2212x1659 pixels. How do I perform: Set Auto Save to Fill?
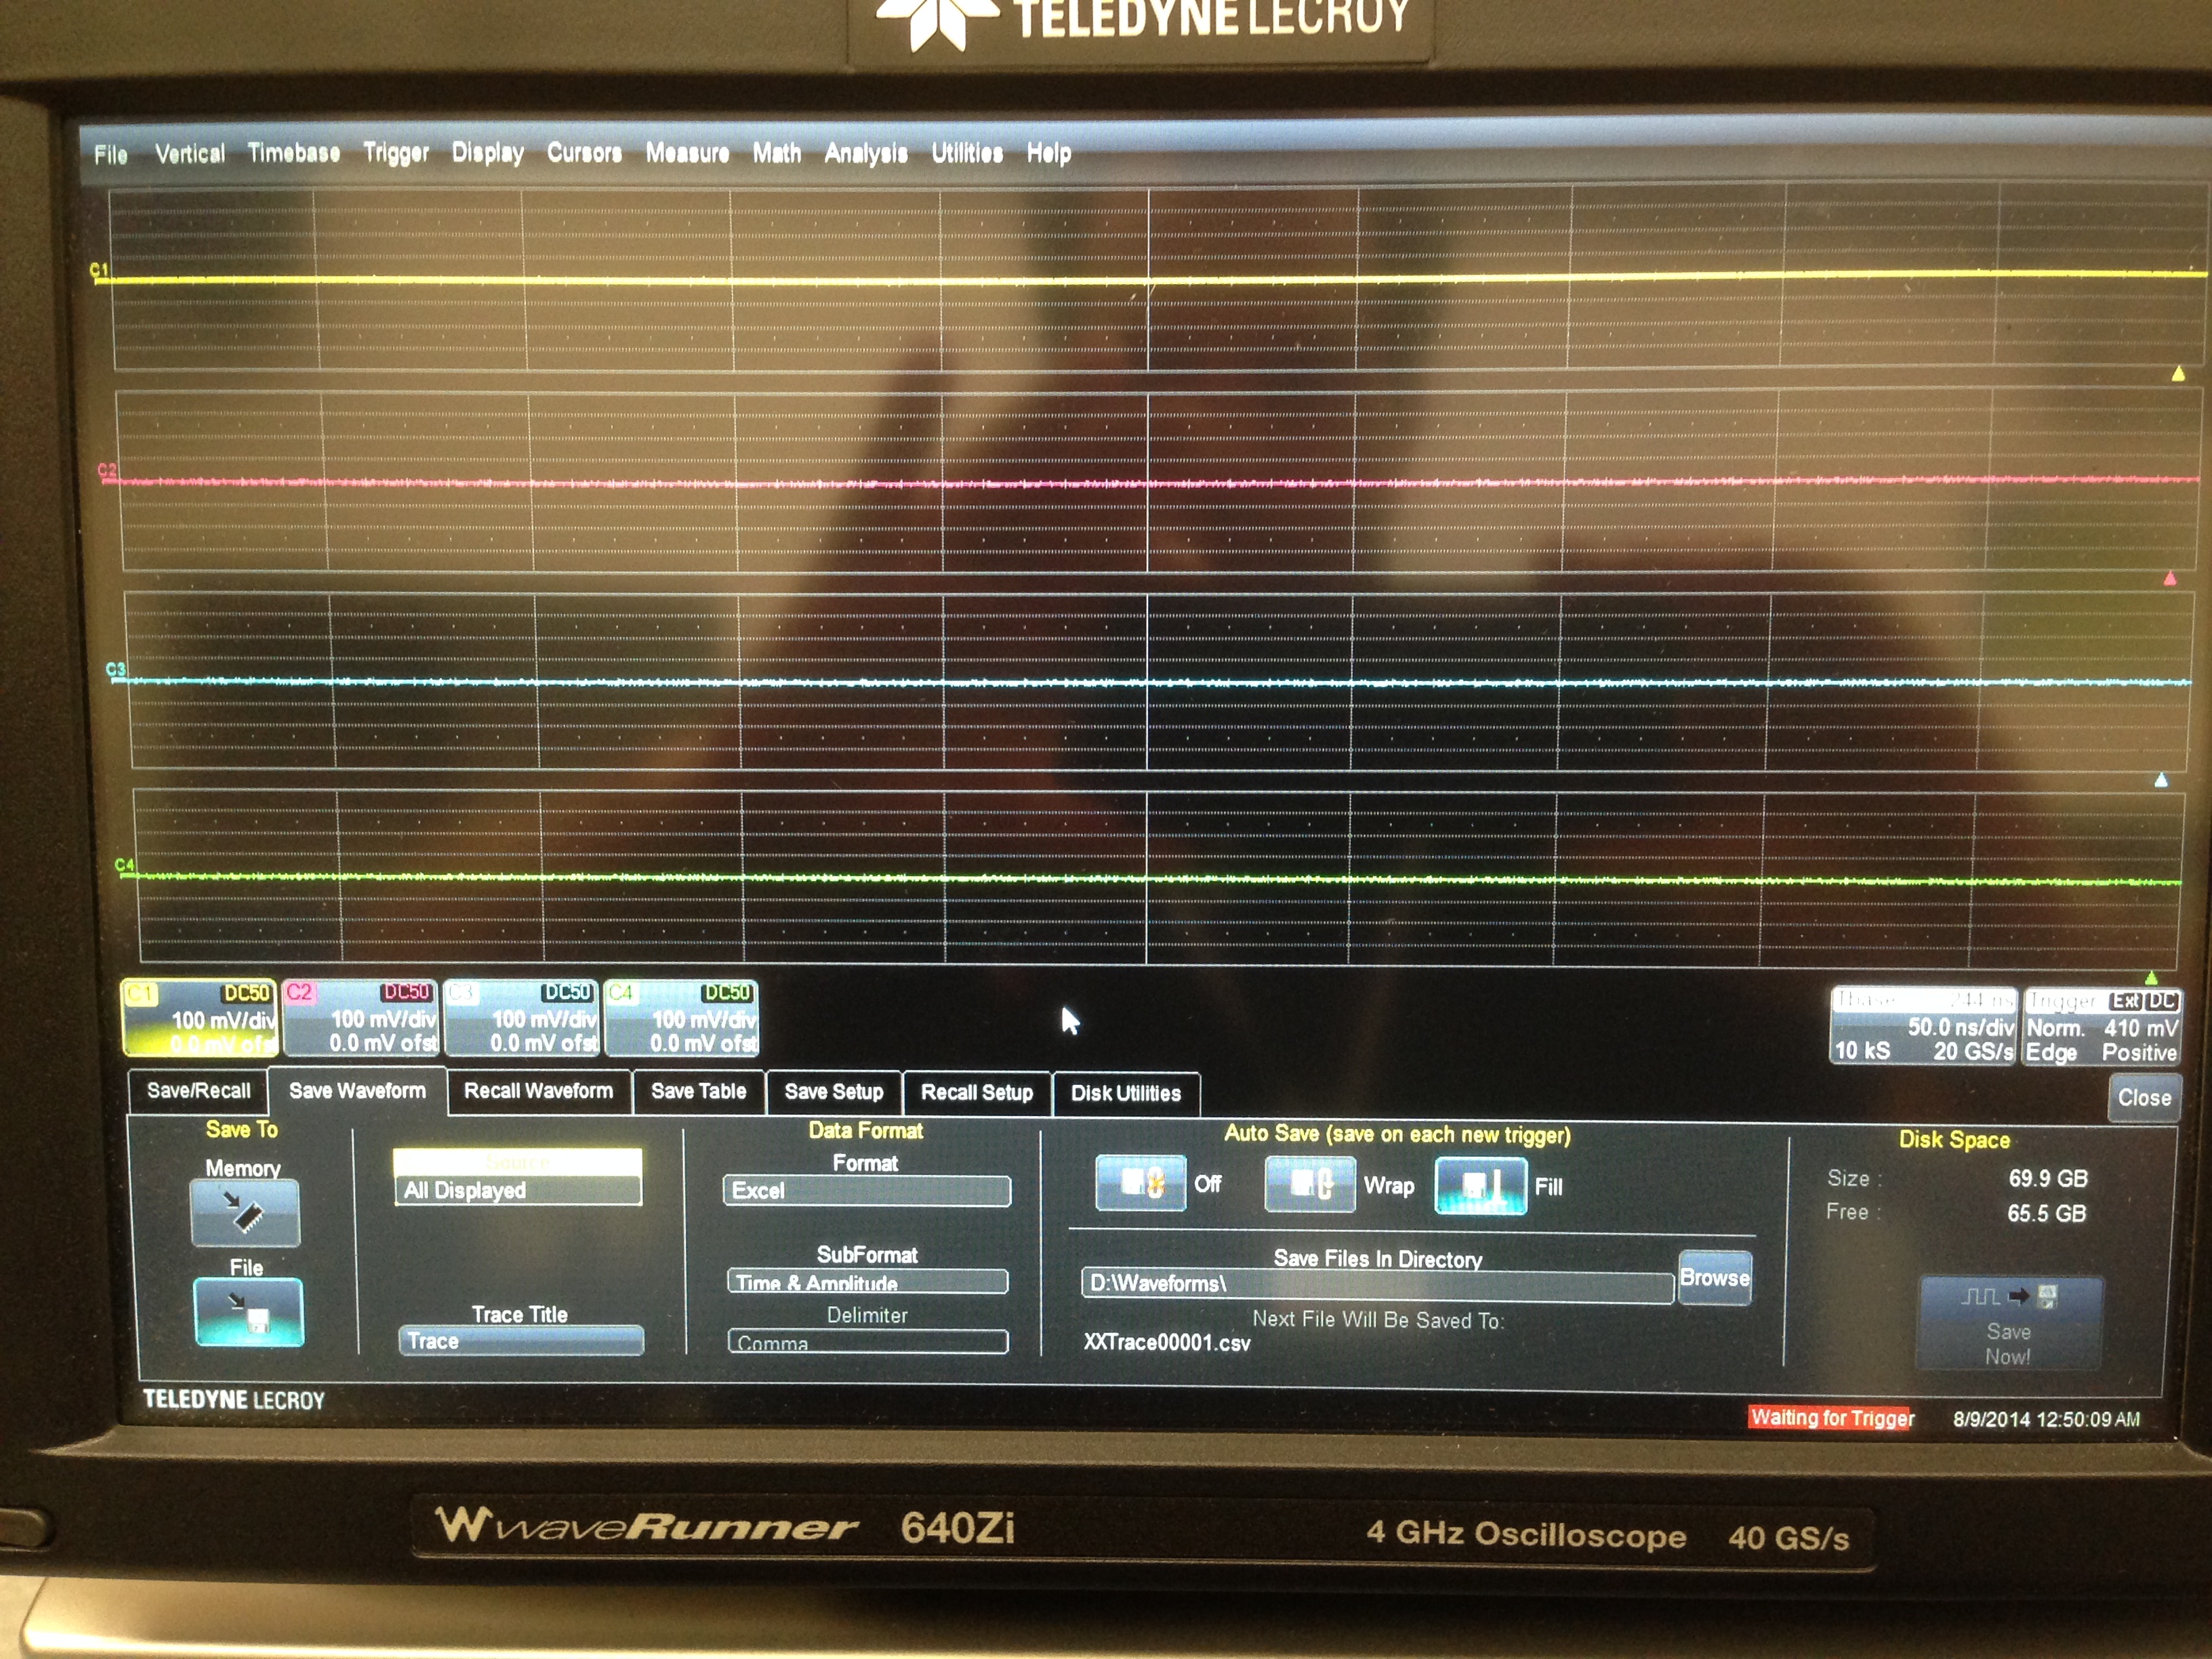[1481, 1186]
